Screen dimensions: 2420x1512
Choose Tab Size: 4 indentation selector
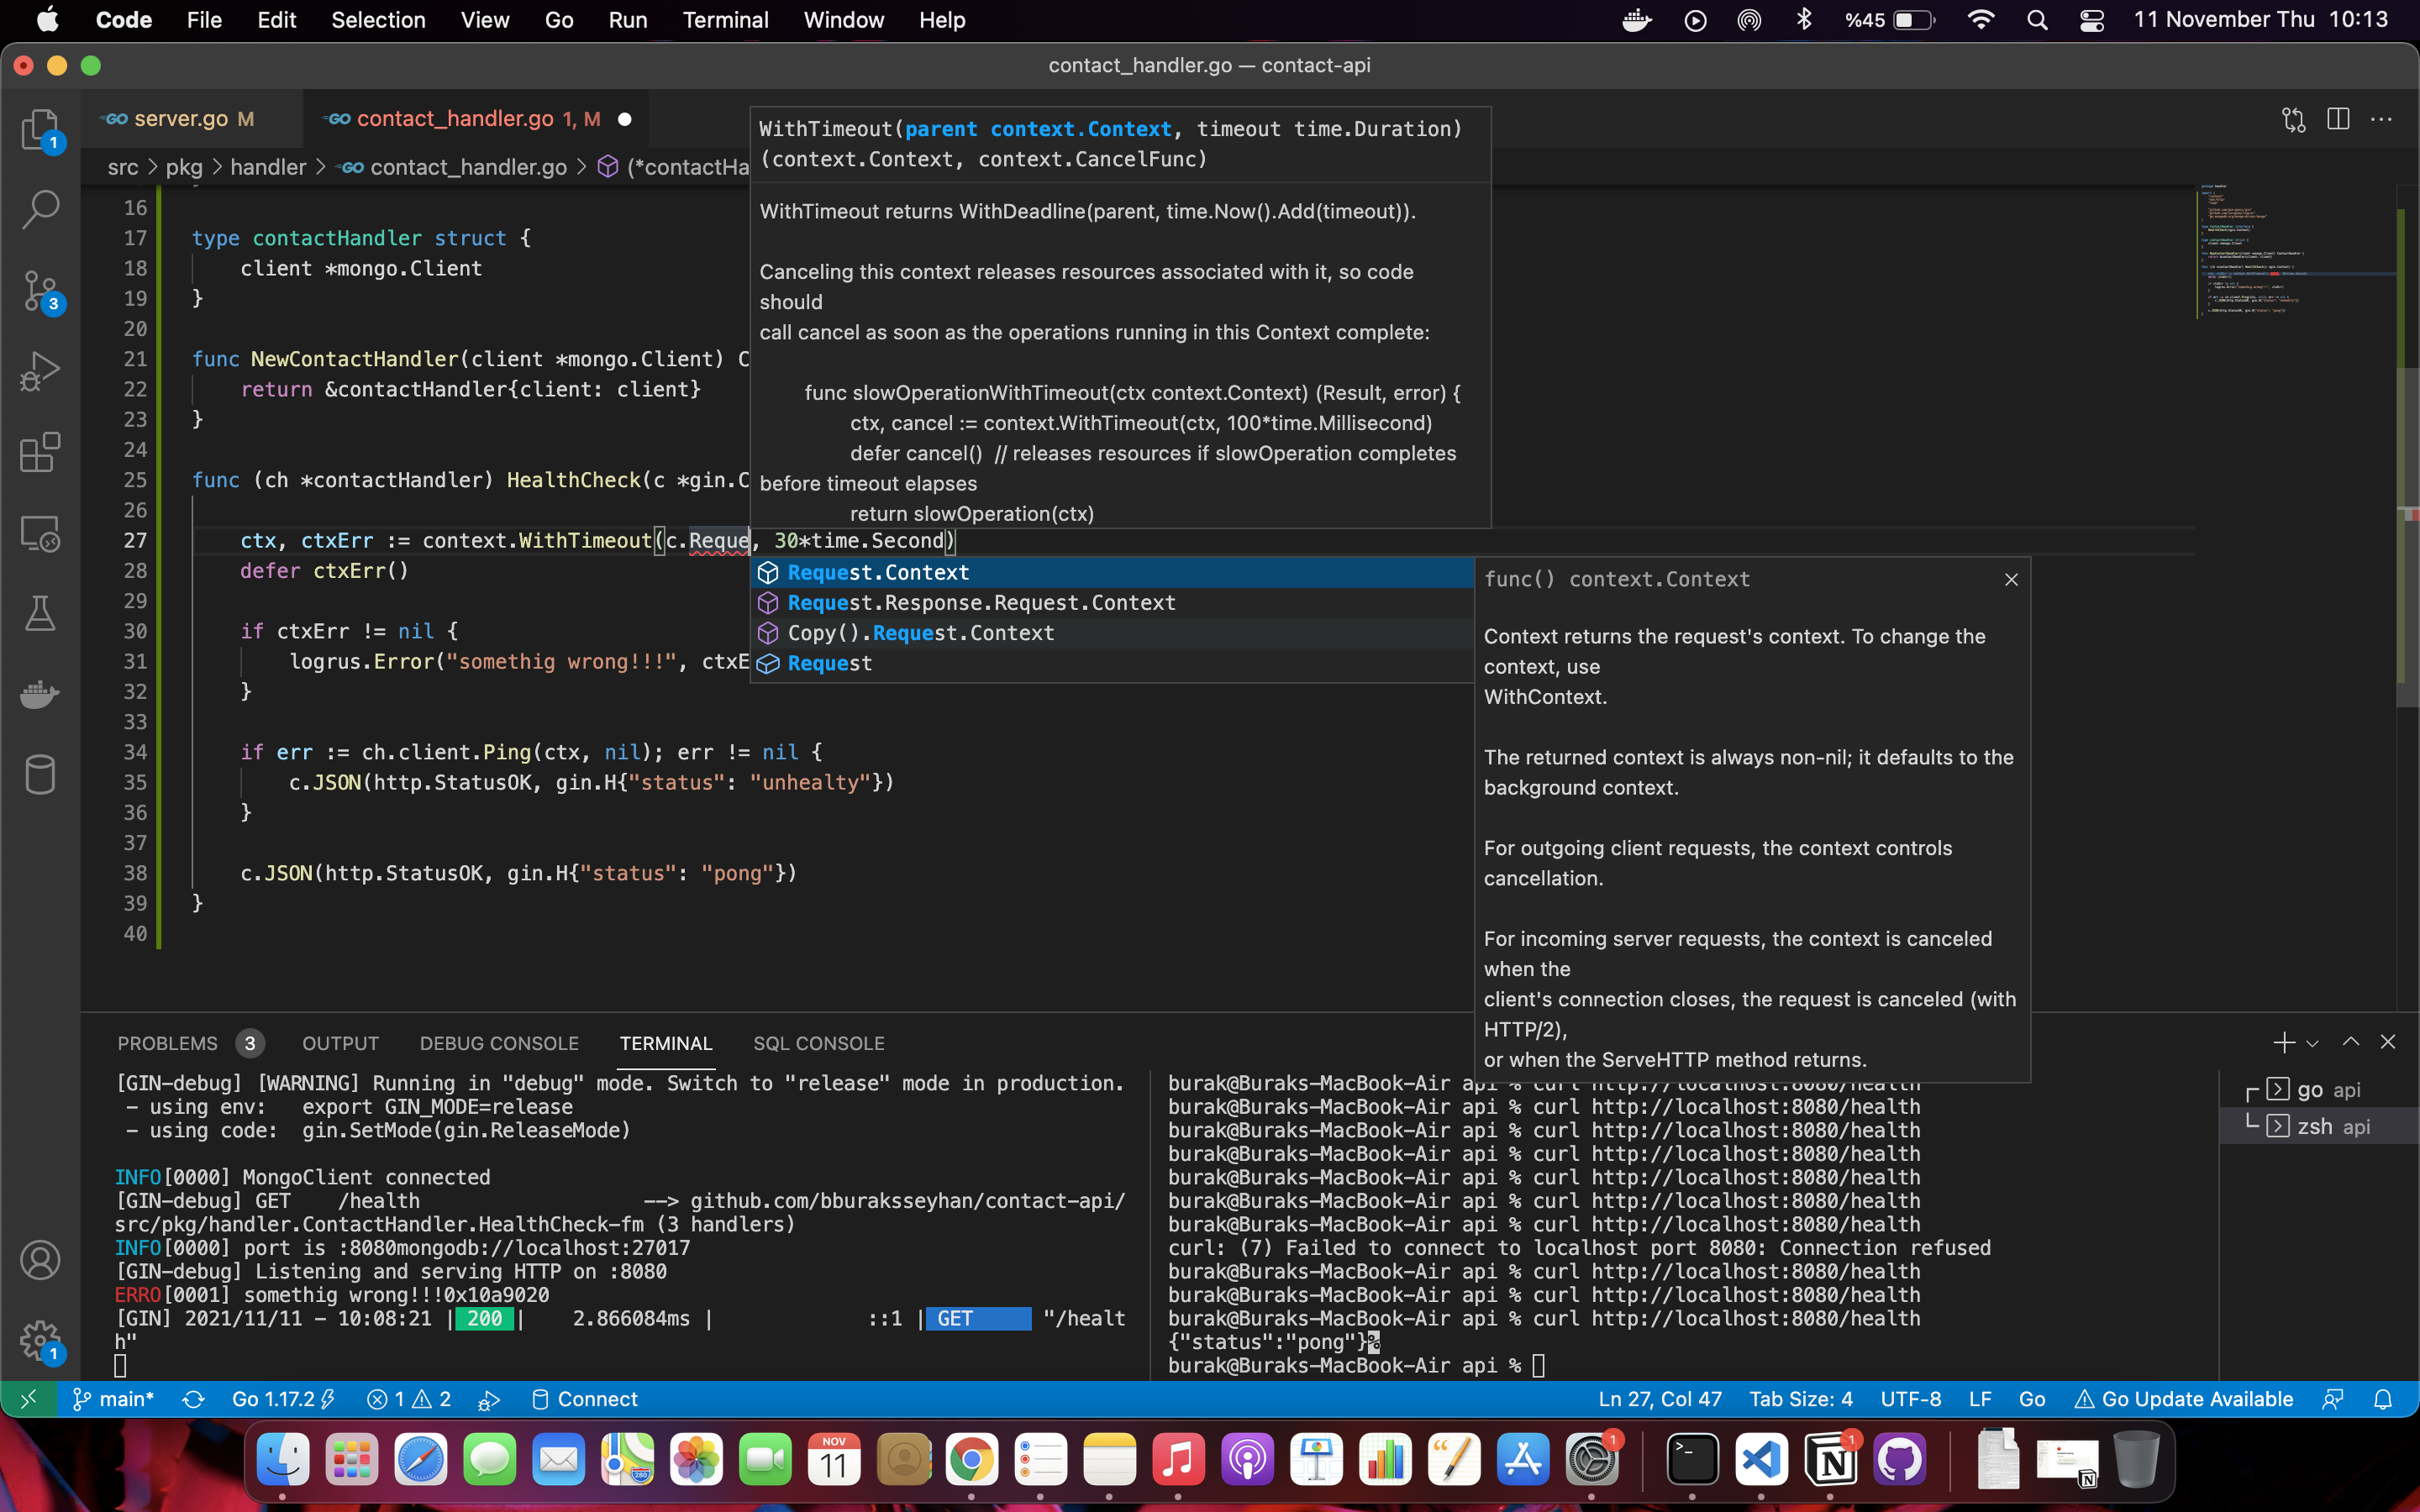pos(1800,1399)
